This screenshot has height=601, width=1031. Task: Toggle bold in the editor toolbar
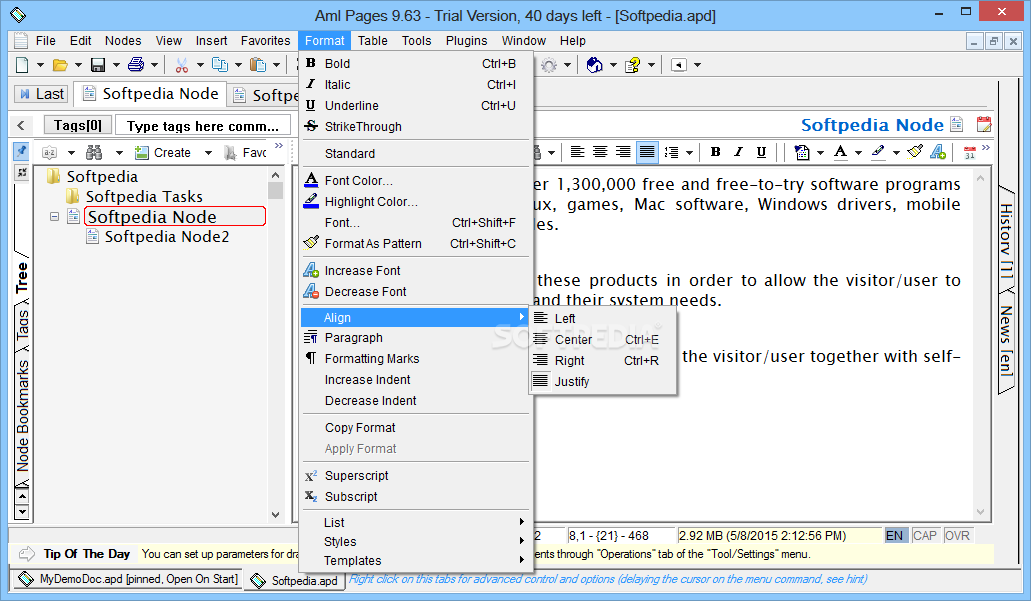click(715, 152)
